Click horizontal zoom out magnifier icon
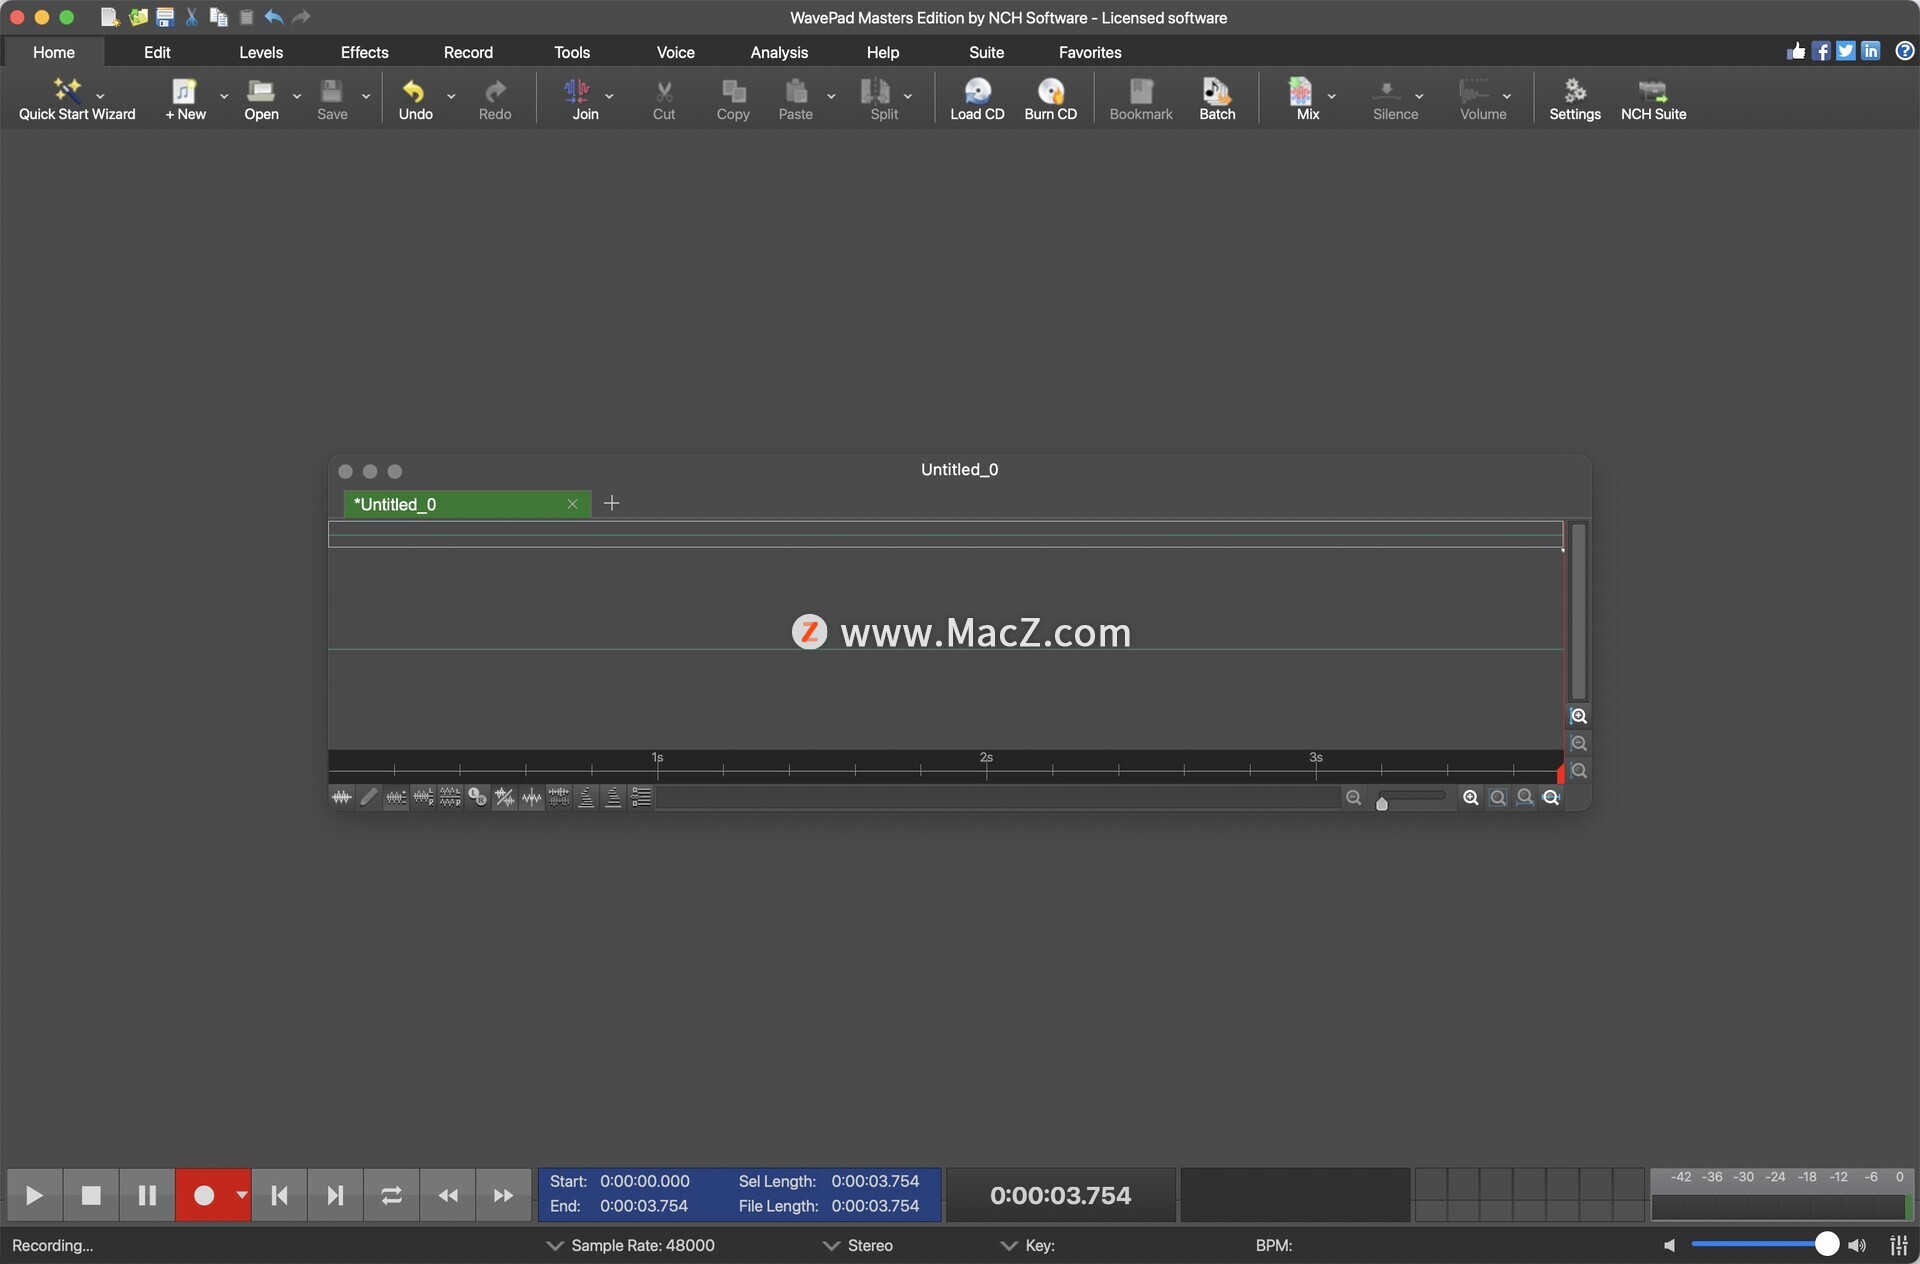 click(1353, 797)
